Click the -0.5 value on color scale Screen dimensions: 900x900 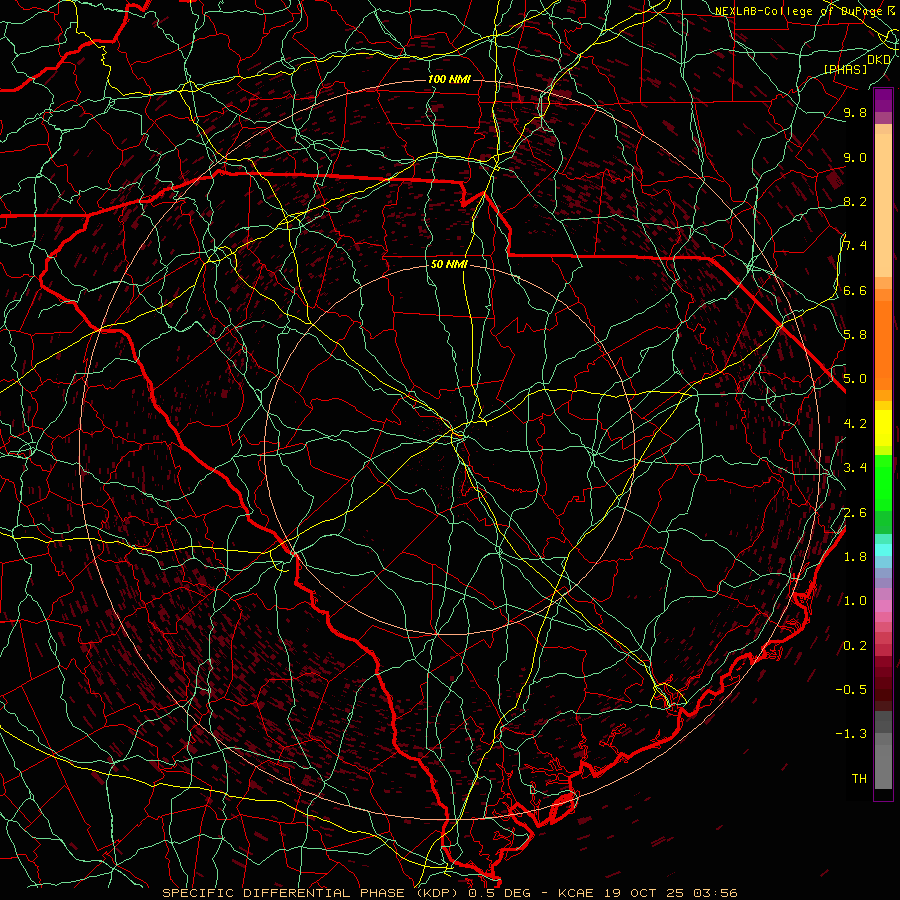pyautogui.click(x=851, y=690)
